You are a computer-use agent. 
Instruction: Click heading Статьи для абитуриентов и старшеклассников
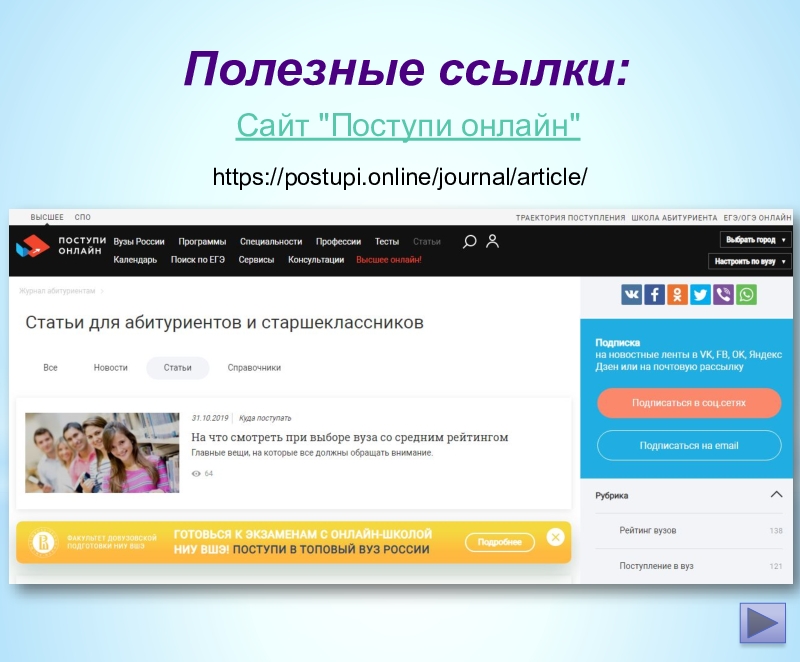[x=224, y=322]
